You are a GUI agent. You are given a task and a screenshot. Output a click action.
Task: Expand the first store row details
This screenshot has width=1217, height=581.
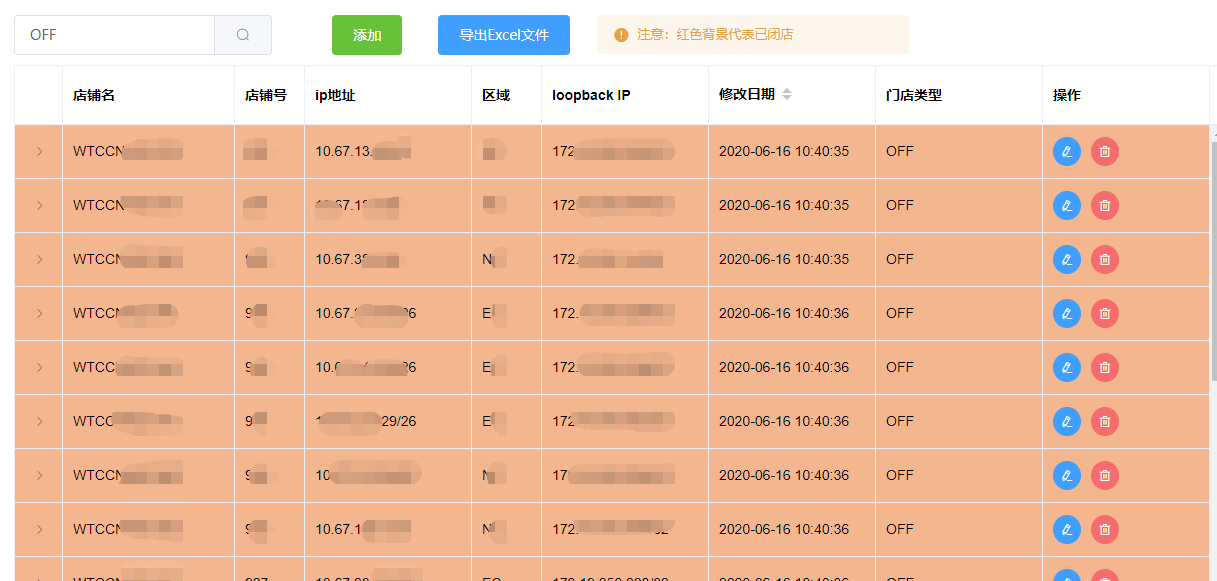pos(38,151)
